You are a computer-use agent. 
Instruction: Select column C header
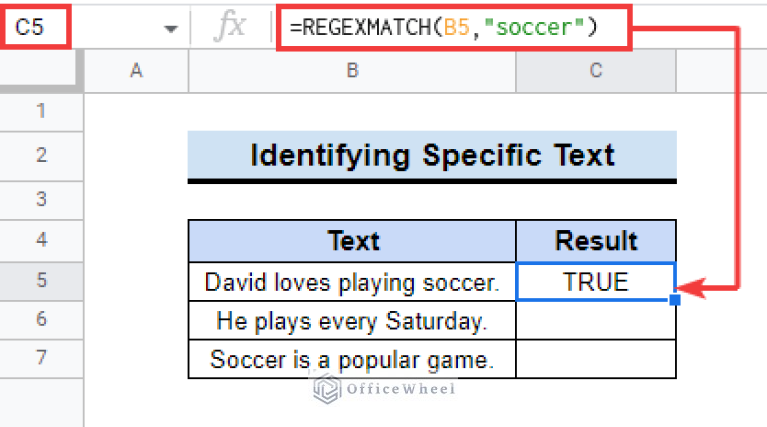coord(596,70)
